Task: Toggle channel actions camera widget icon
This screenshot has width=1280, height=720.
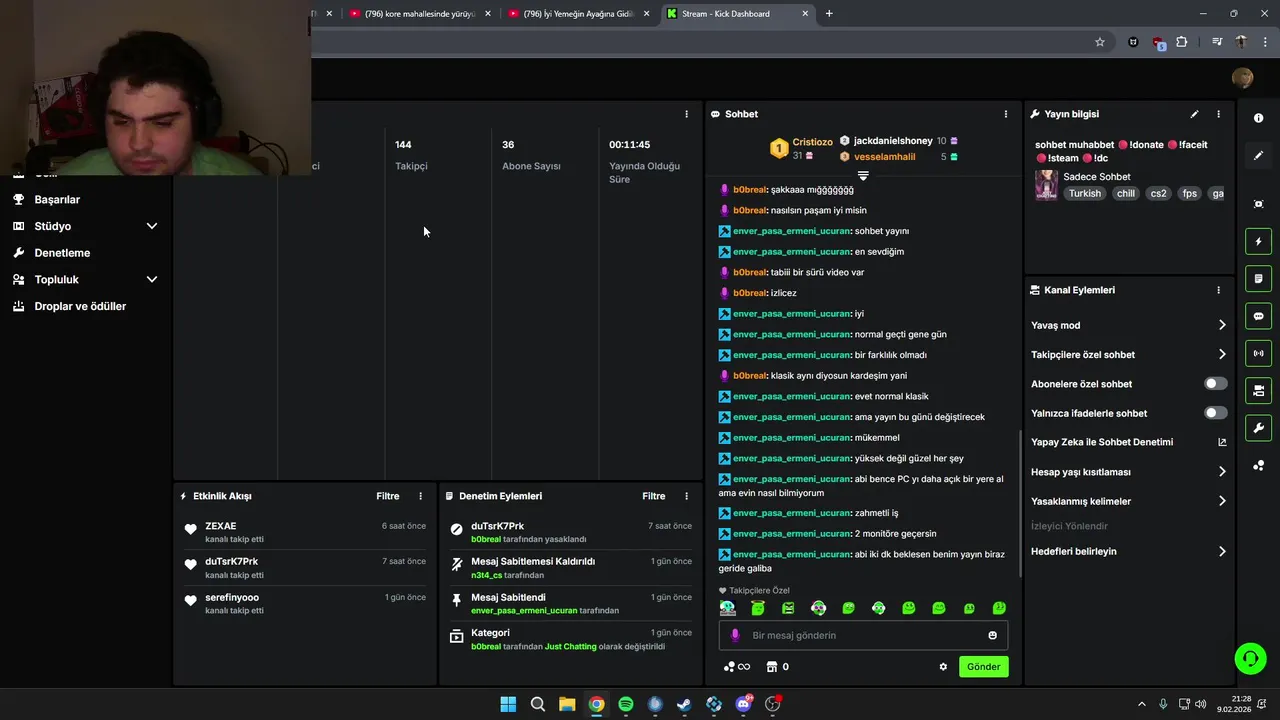Action: click(x=1258, y=390)
